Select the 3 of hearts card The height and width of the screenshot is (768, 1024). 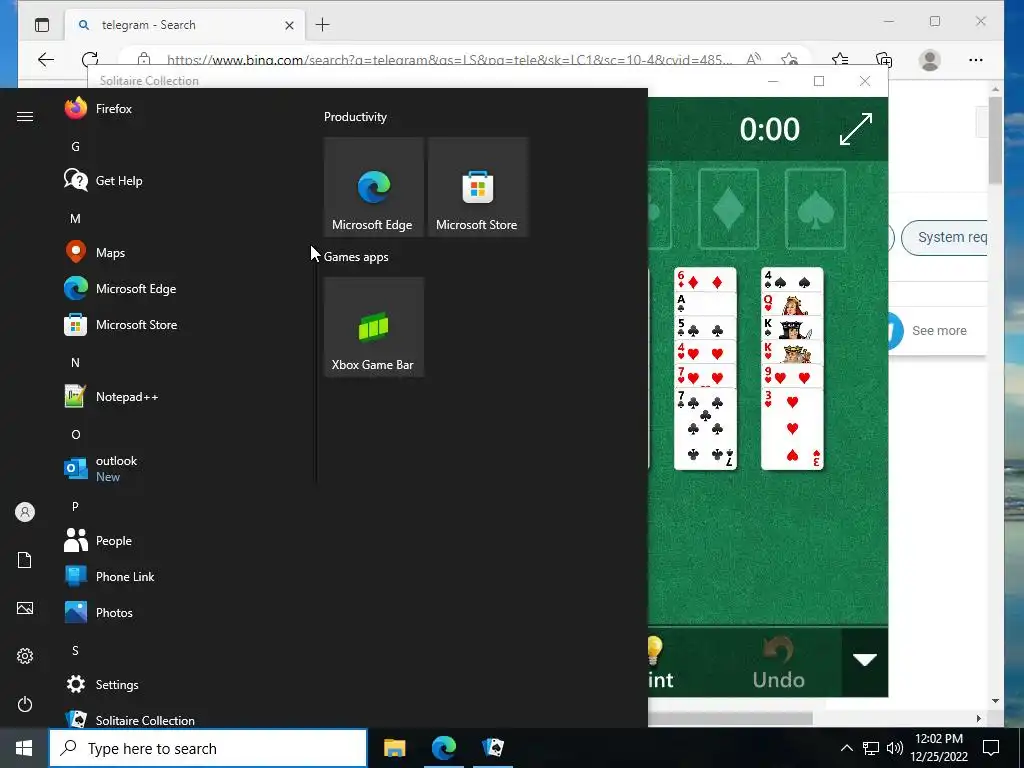point(792,428)
